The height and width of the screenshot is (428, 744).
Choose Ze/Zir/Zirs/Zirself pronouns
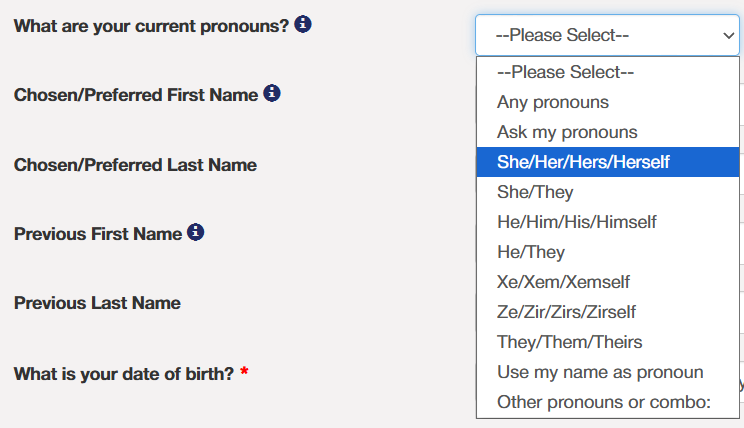(x=566, y=312)
